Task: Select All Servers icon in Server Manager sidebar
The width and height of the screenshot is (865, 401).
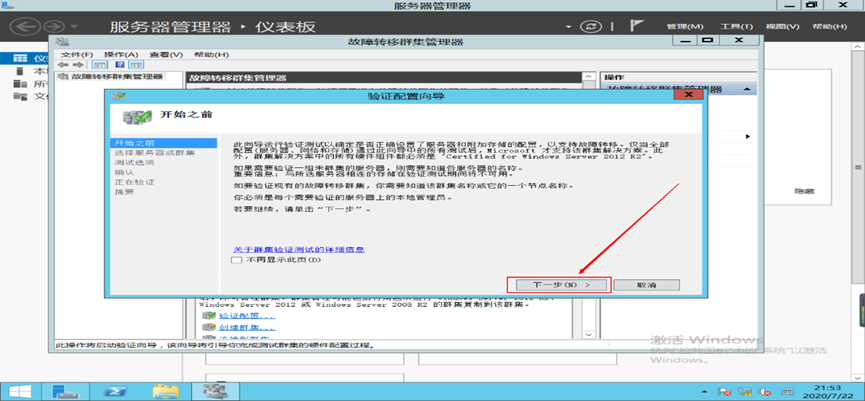Action: pos(20,84)
